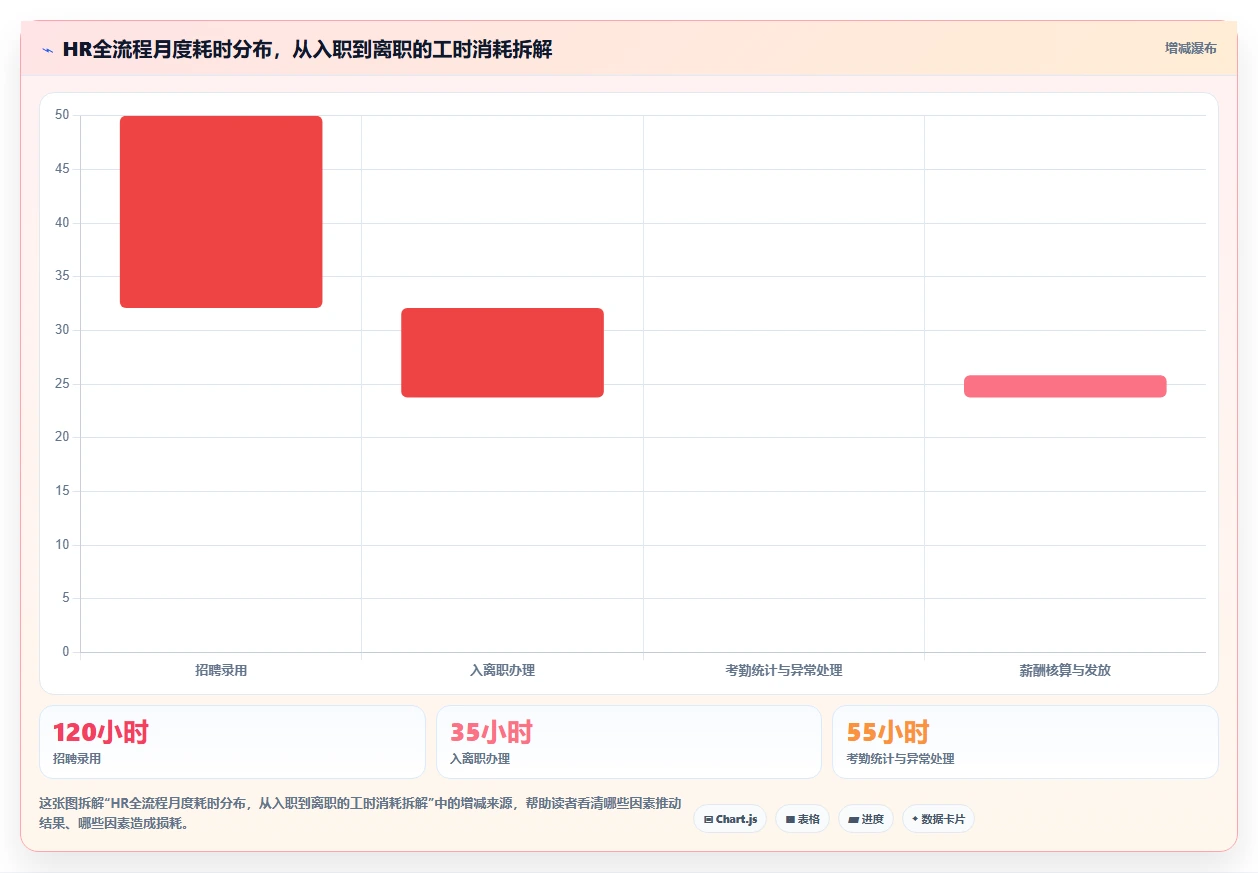Screen dimensions: 1258x873
Task: Click the 招聘录用 x-axis label
Action: tap(221, 670)
